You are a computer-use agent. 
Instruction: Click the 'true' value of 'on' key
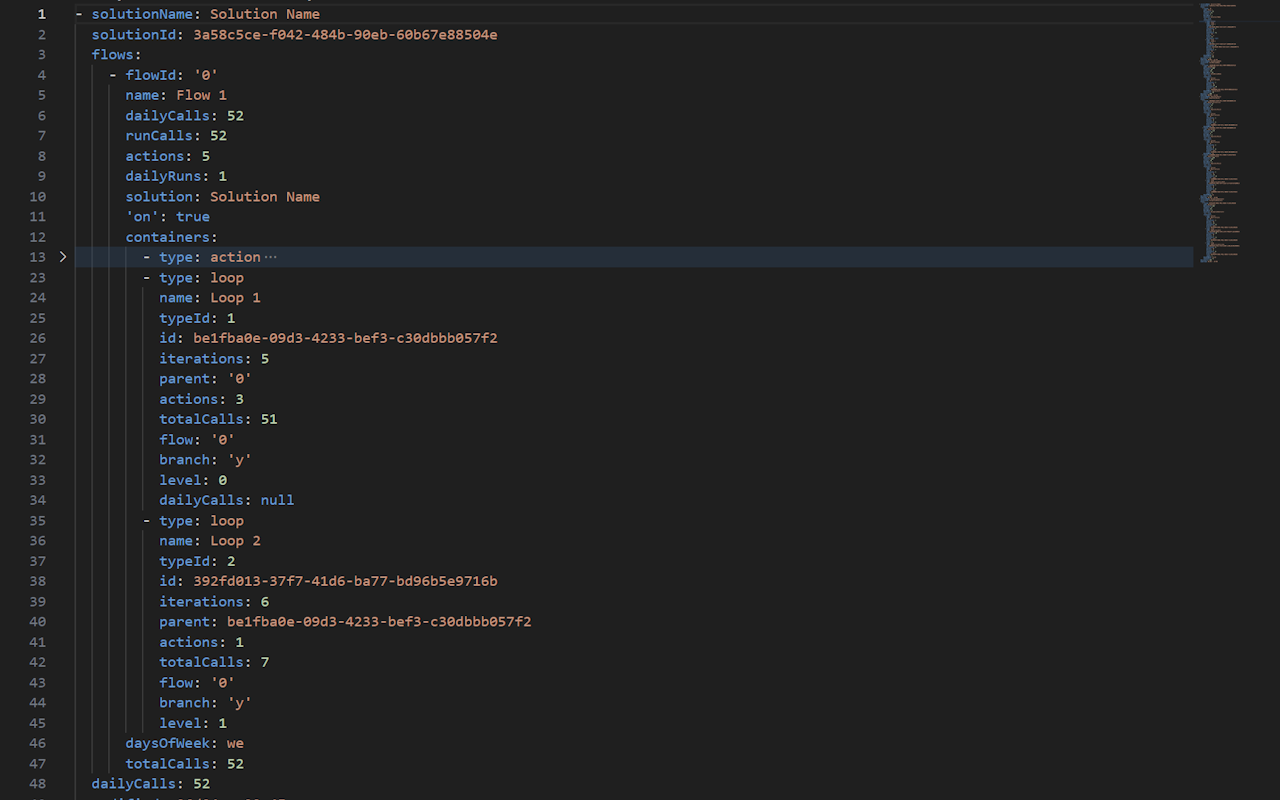[x=193, y=217]
